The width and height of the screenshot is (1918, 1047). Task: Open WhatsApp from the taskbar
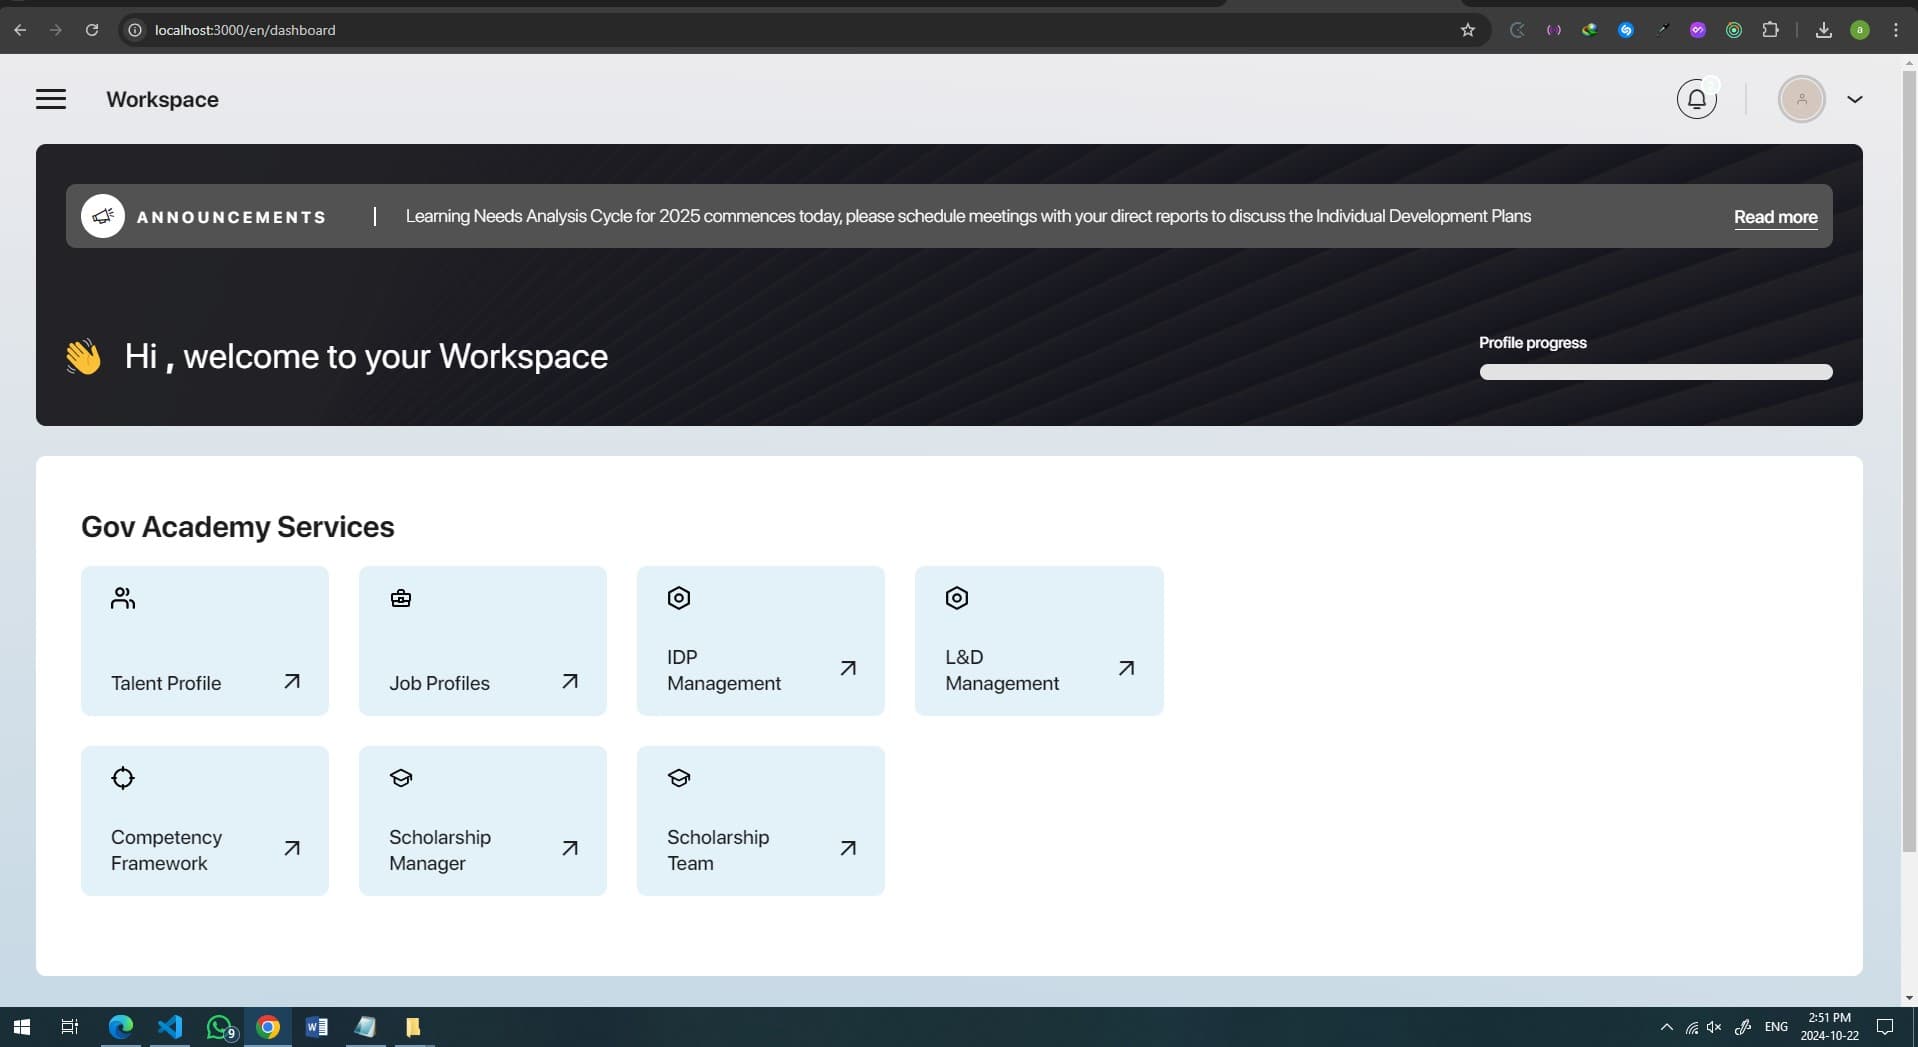click(x=219, y=1026)
